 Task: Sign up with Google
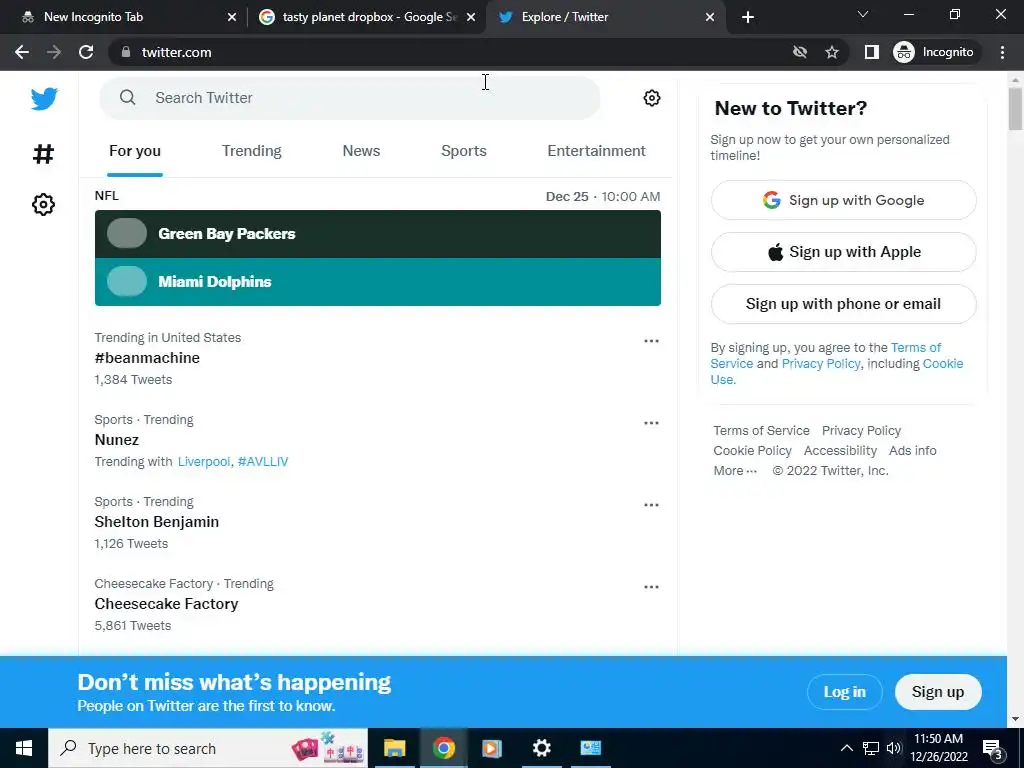843,200
